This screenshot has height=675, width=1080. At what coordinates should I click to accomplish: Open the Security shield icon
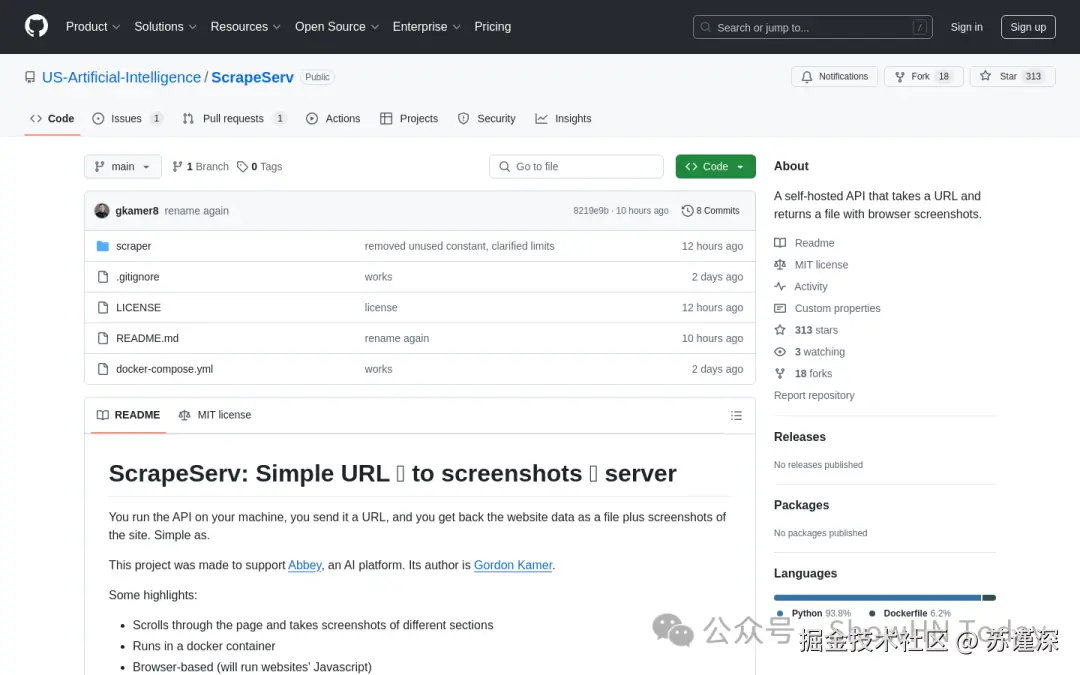click(x=464, y=118)
